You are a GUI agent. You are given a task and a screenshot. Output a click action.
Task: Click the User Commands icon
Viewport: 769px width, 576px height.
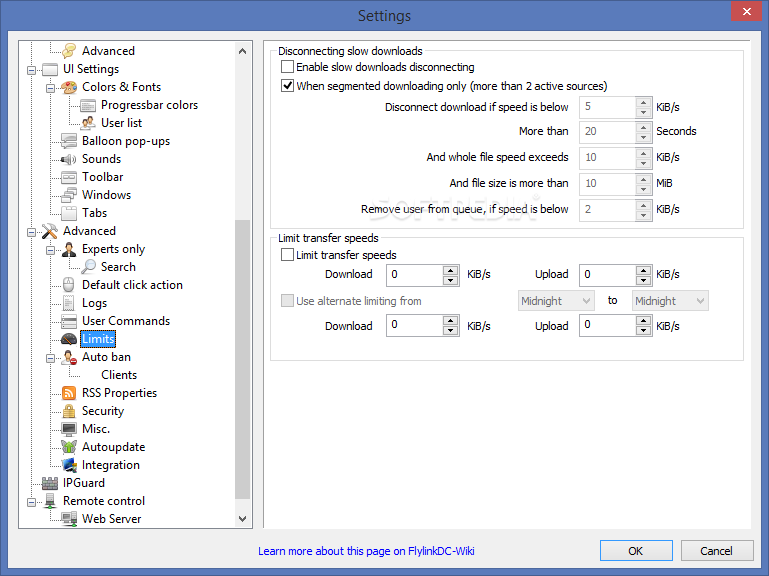coord(69,321)
